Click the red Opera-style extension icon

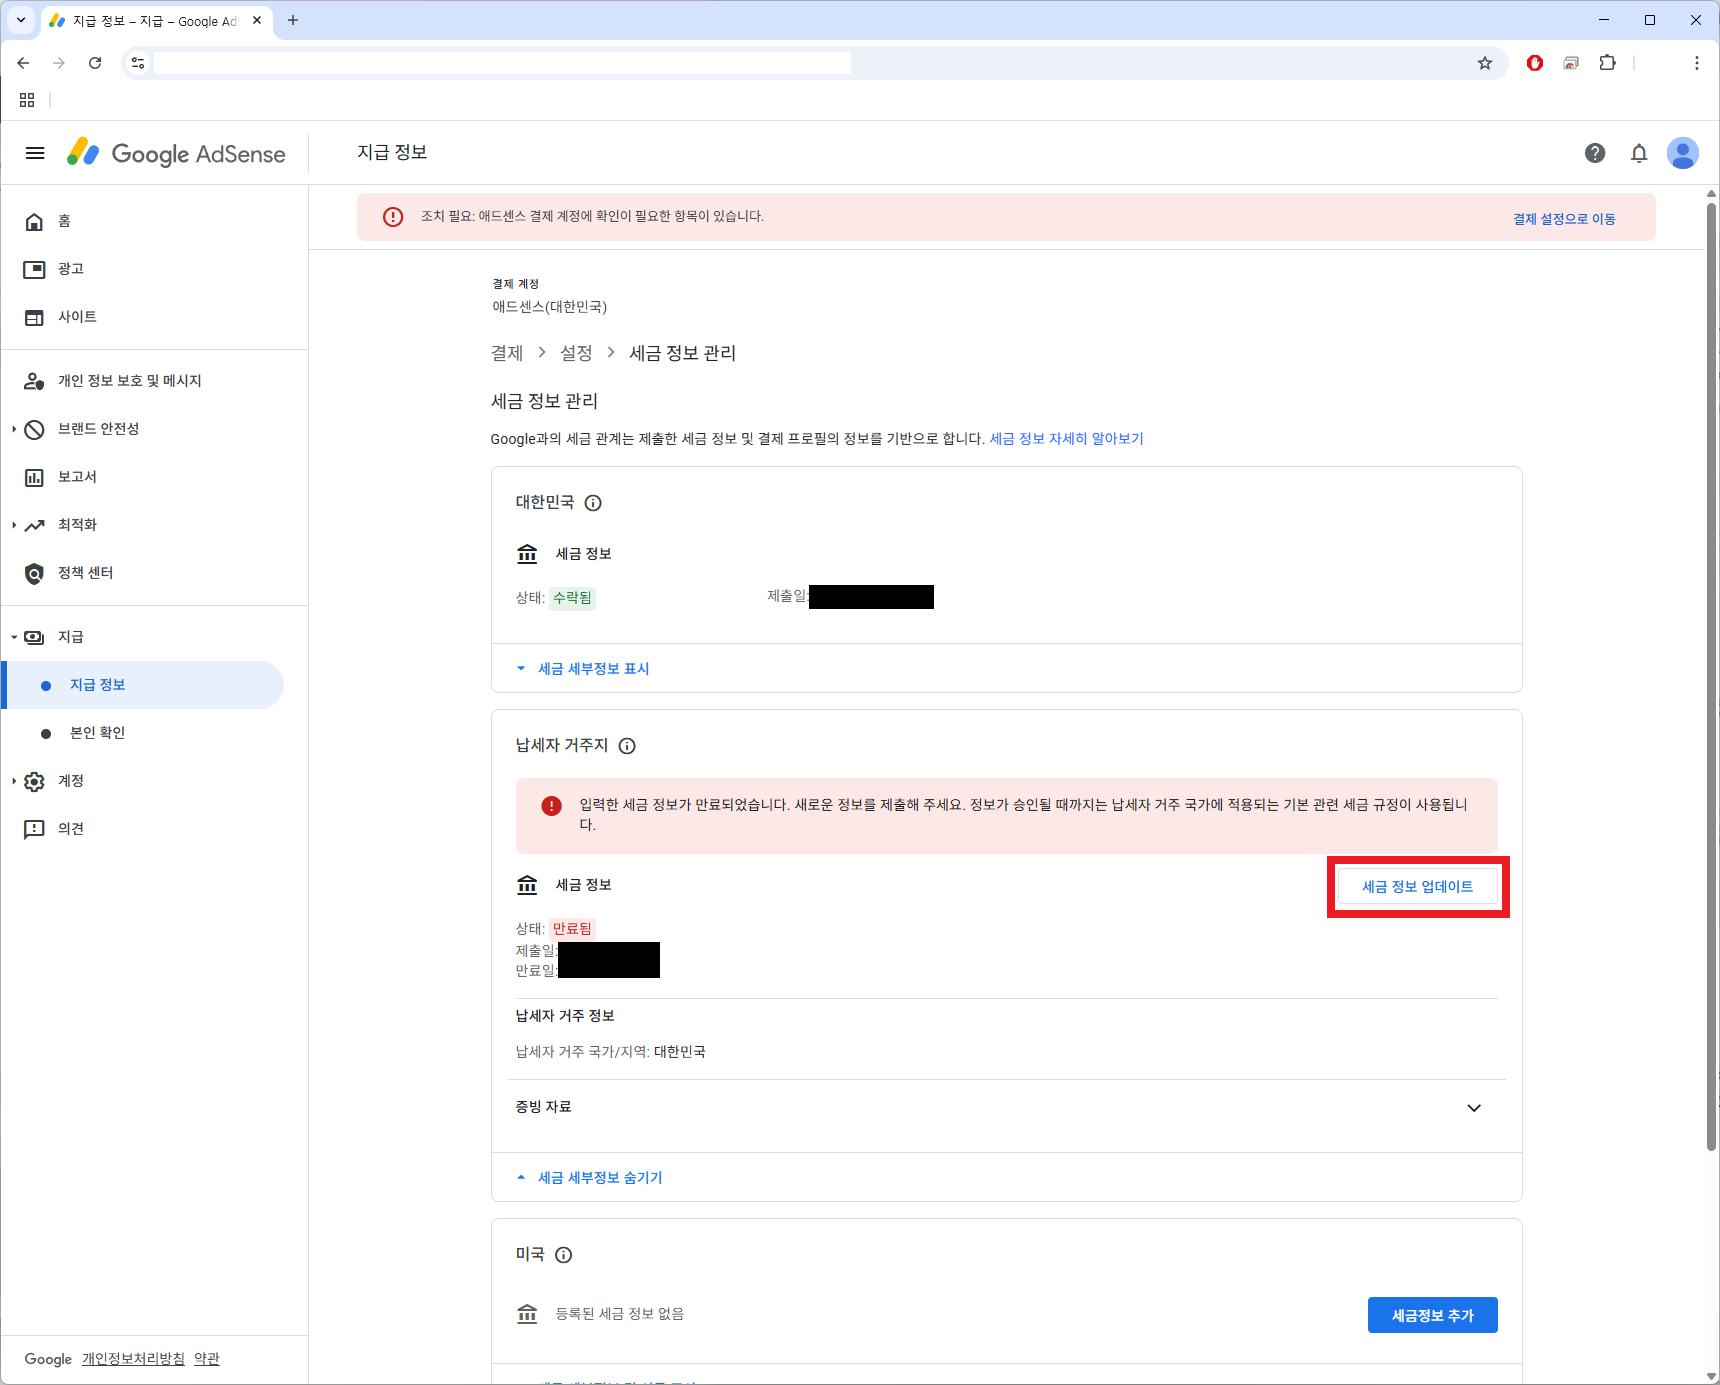pos(1535,63)
